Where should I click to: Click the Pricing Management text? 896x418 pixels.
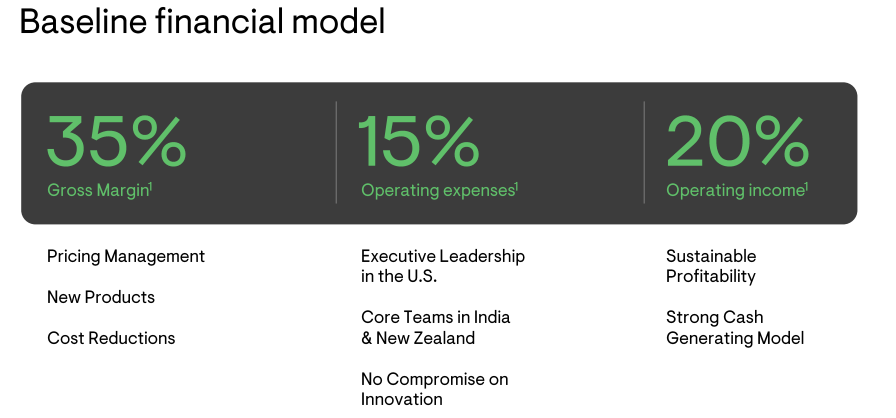(x=126, y=256)
